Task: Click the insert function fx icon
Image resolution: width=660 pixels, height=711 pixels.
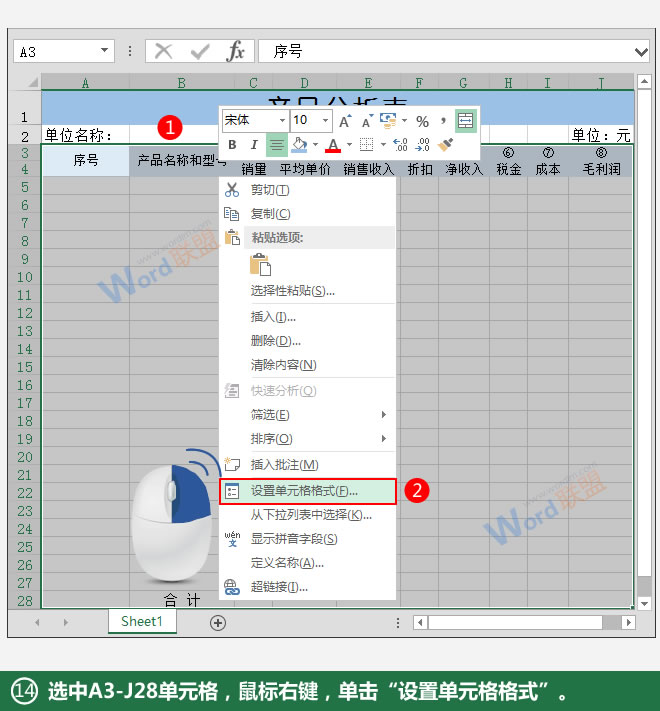Action: pyautogui.click(x=235, y=51)
